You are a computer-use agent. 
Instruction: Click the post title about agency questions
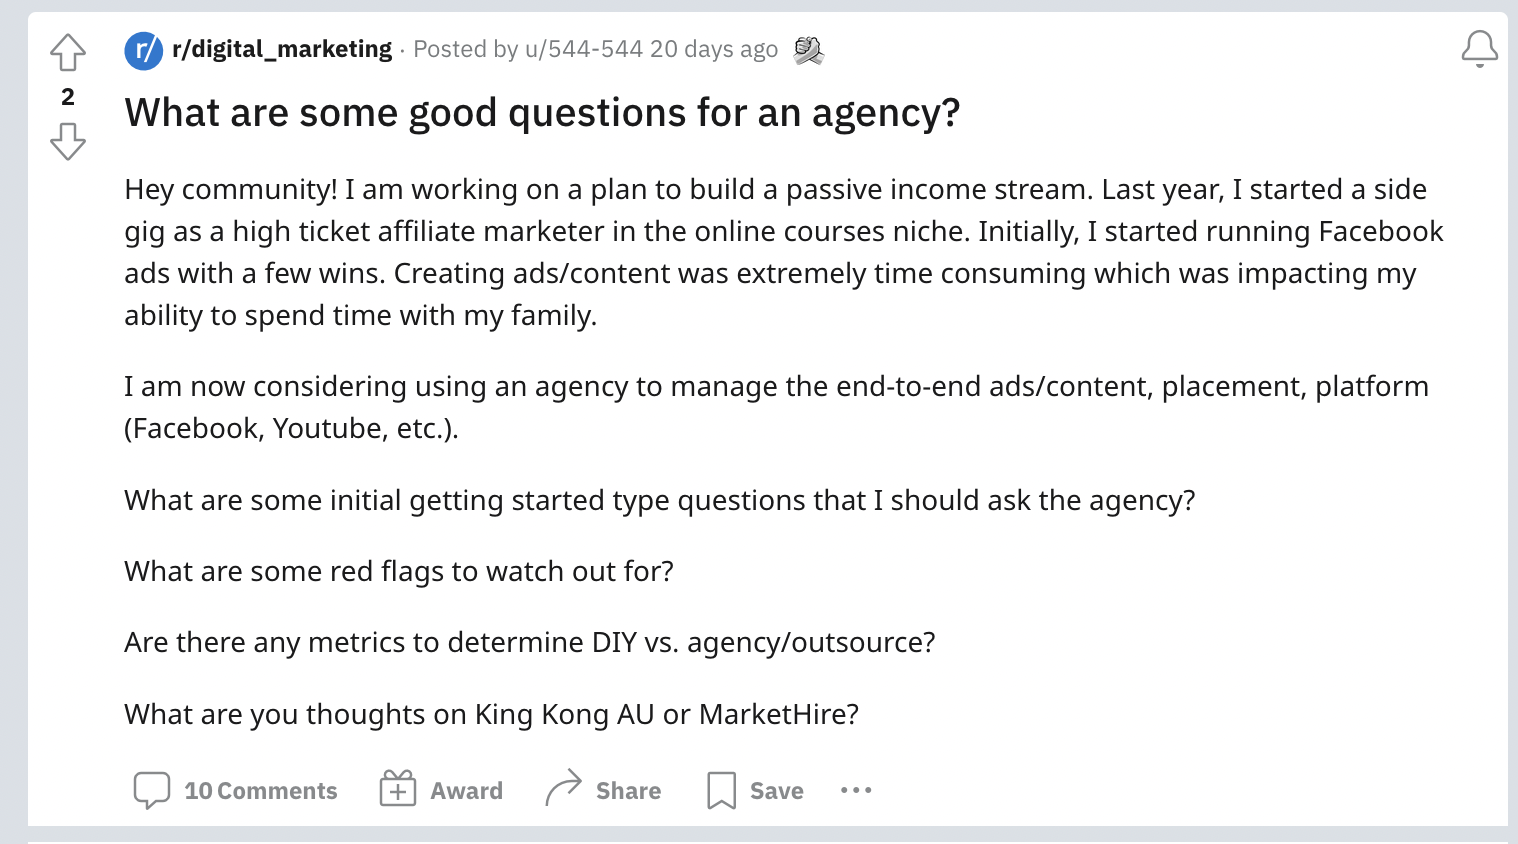tap(542, 113)
